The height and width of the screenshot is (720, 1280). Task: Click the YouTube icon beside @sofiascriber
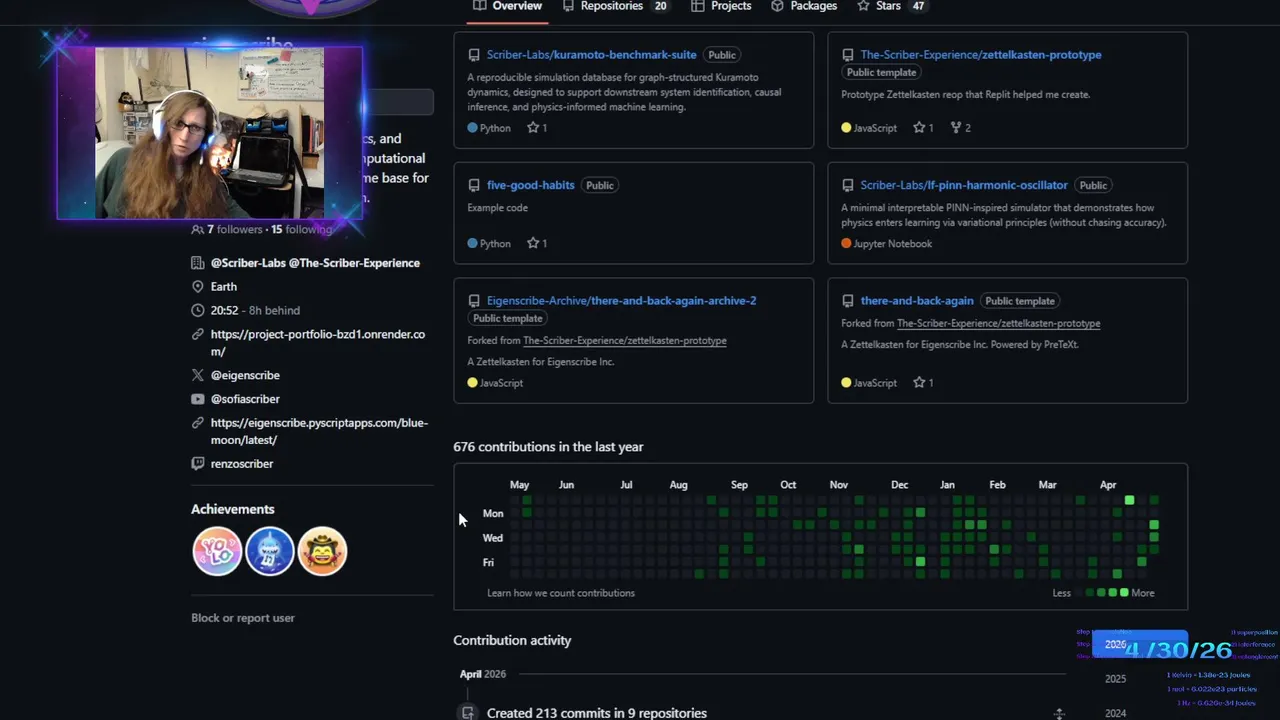coord(198,399)
